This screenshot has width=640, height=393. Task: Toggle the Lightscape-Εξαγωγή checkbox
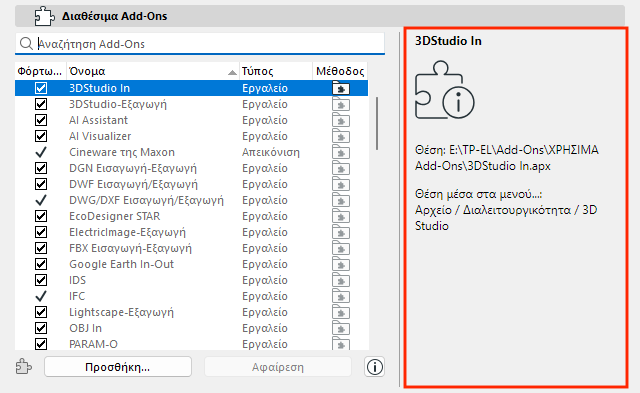coord(41,312)
